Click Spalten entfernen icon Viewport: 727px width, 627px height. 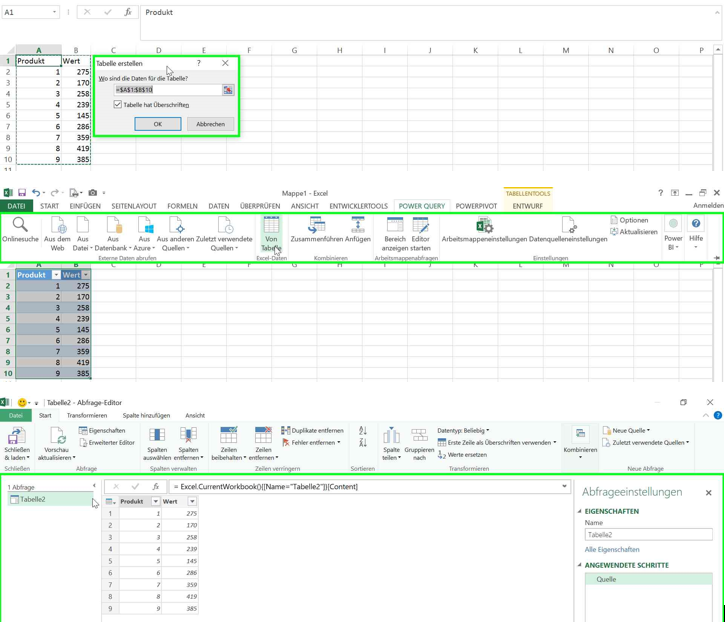[188, 435]
